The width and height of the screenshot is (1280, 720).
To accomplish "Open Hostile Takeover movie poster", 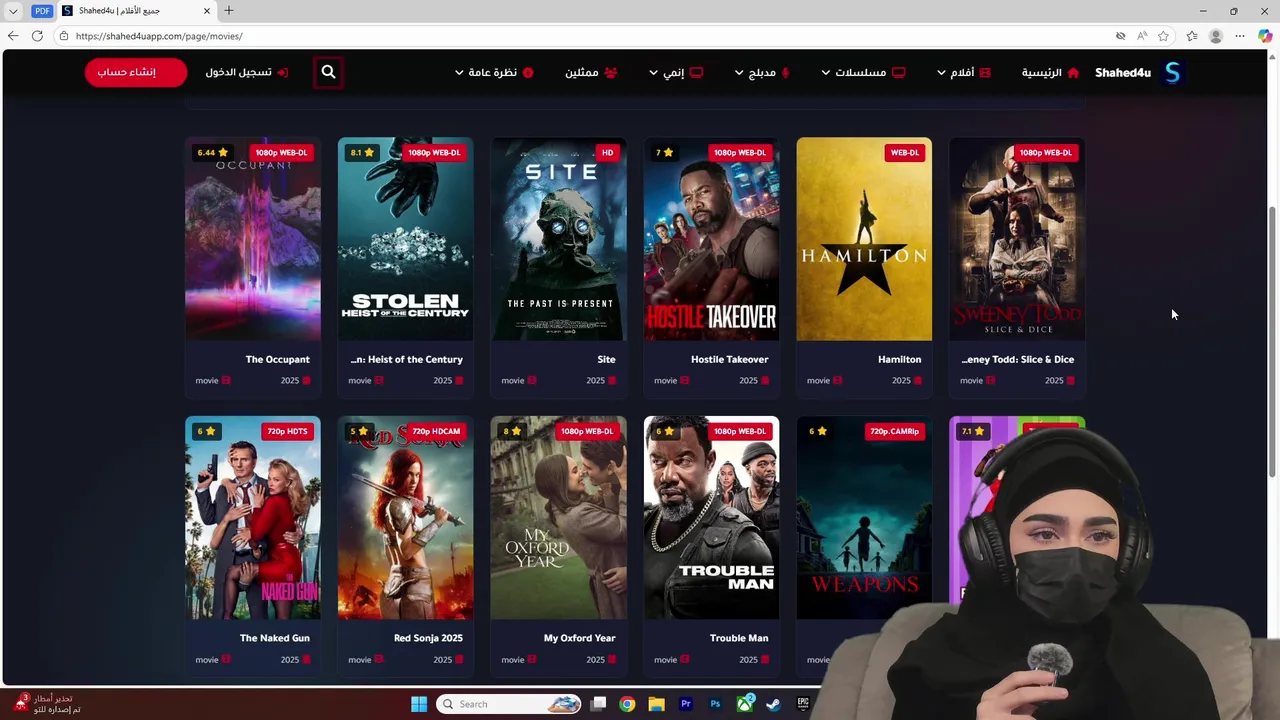I will tap(712, 239).
